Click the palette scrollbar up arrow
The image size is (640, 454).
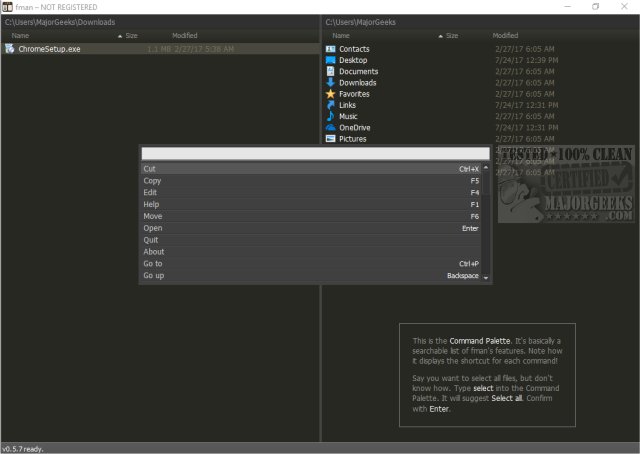click(x=486, y=167)
